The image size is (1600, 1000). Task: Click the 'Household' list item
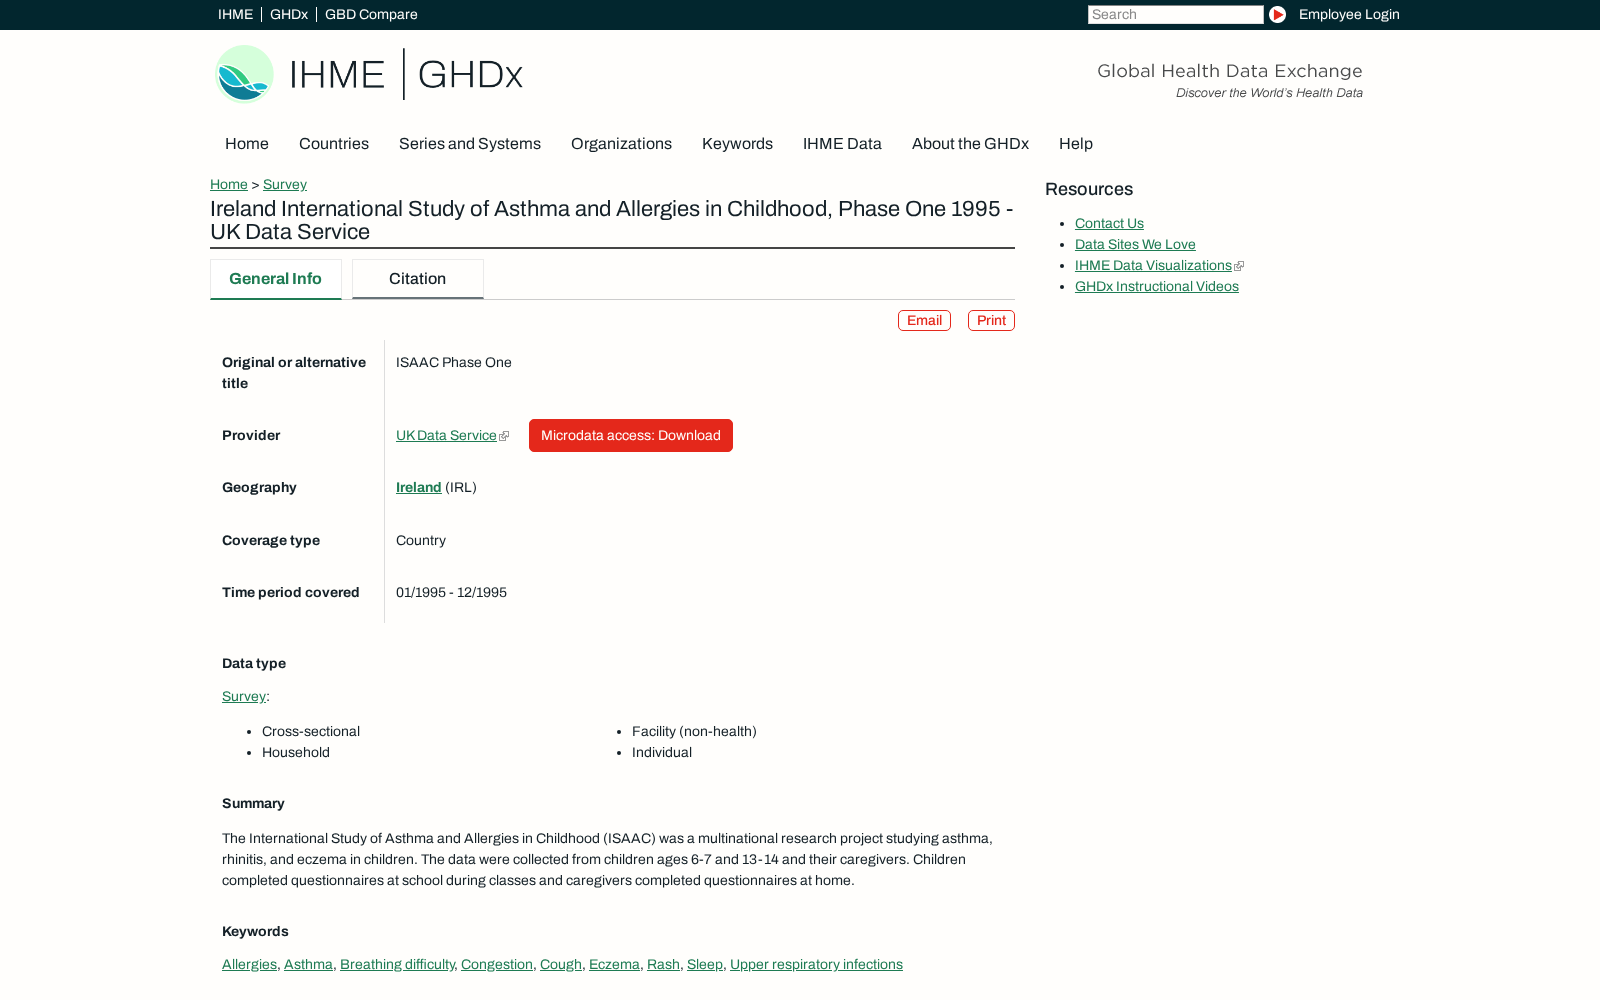(296, 753)
